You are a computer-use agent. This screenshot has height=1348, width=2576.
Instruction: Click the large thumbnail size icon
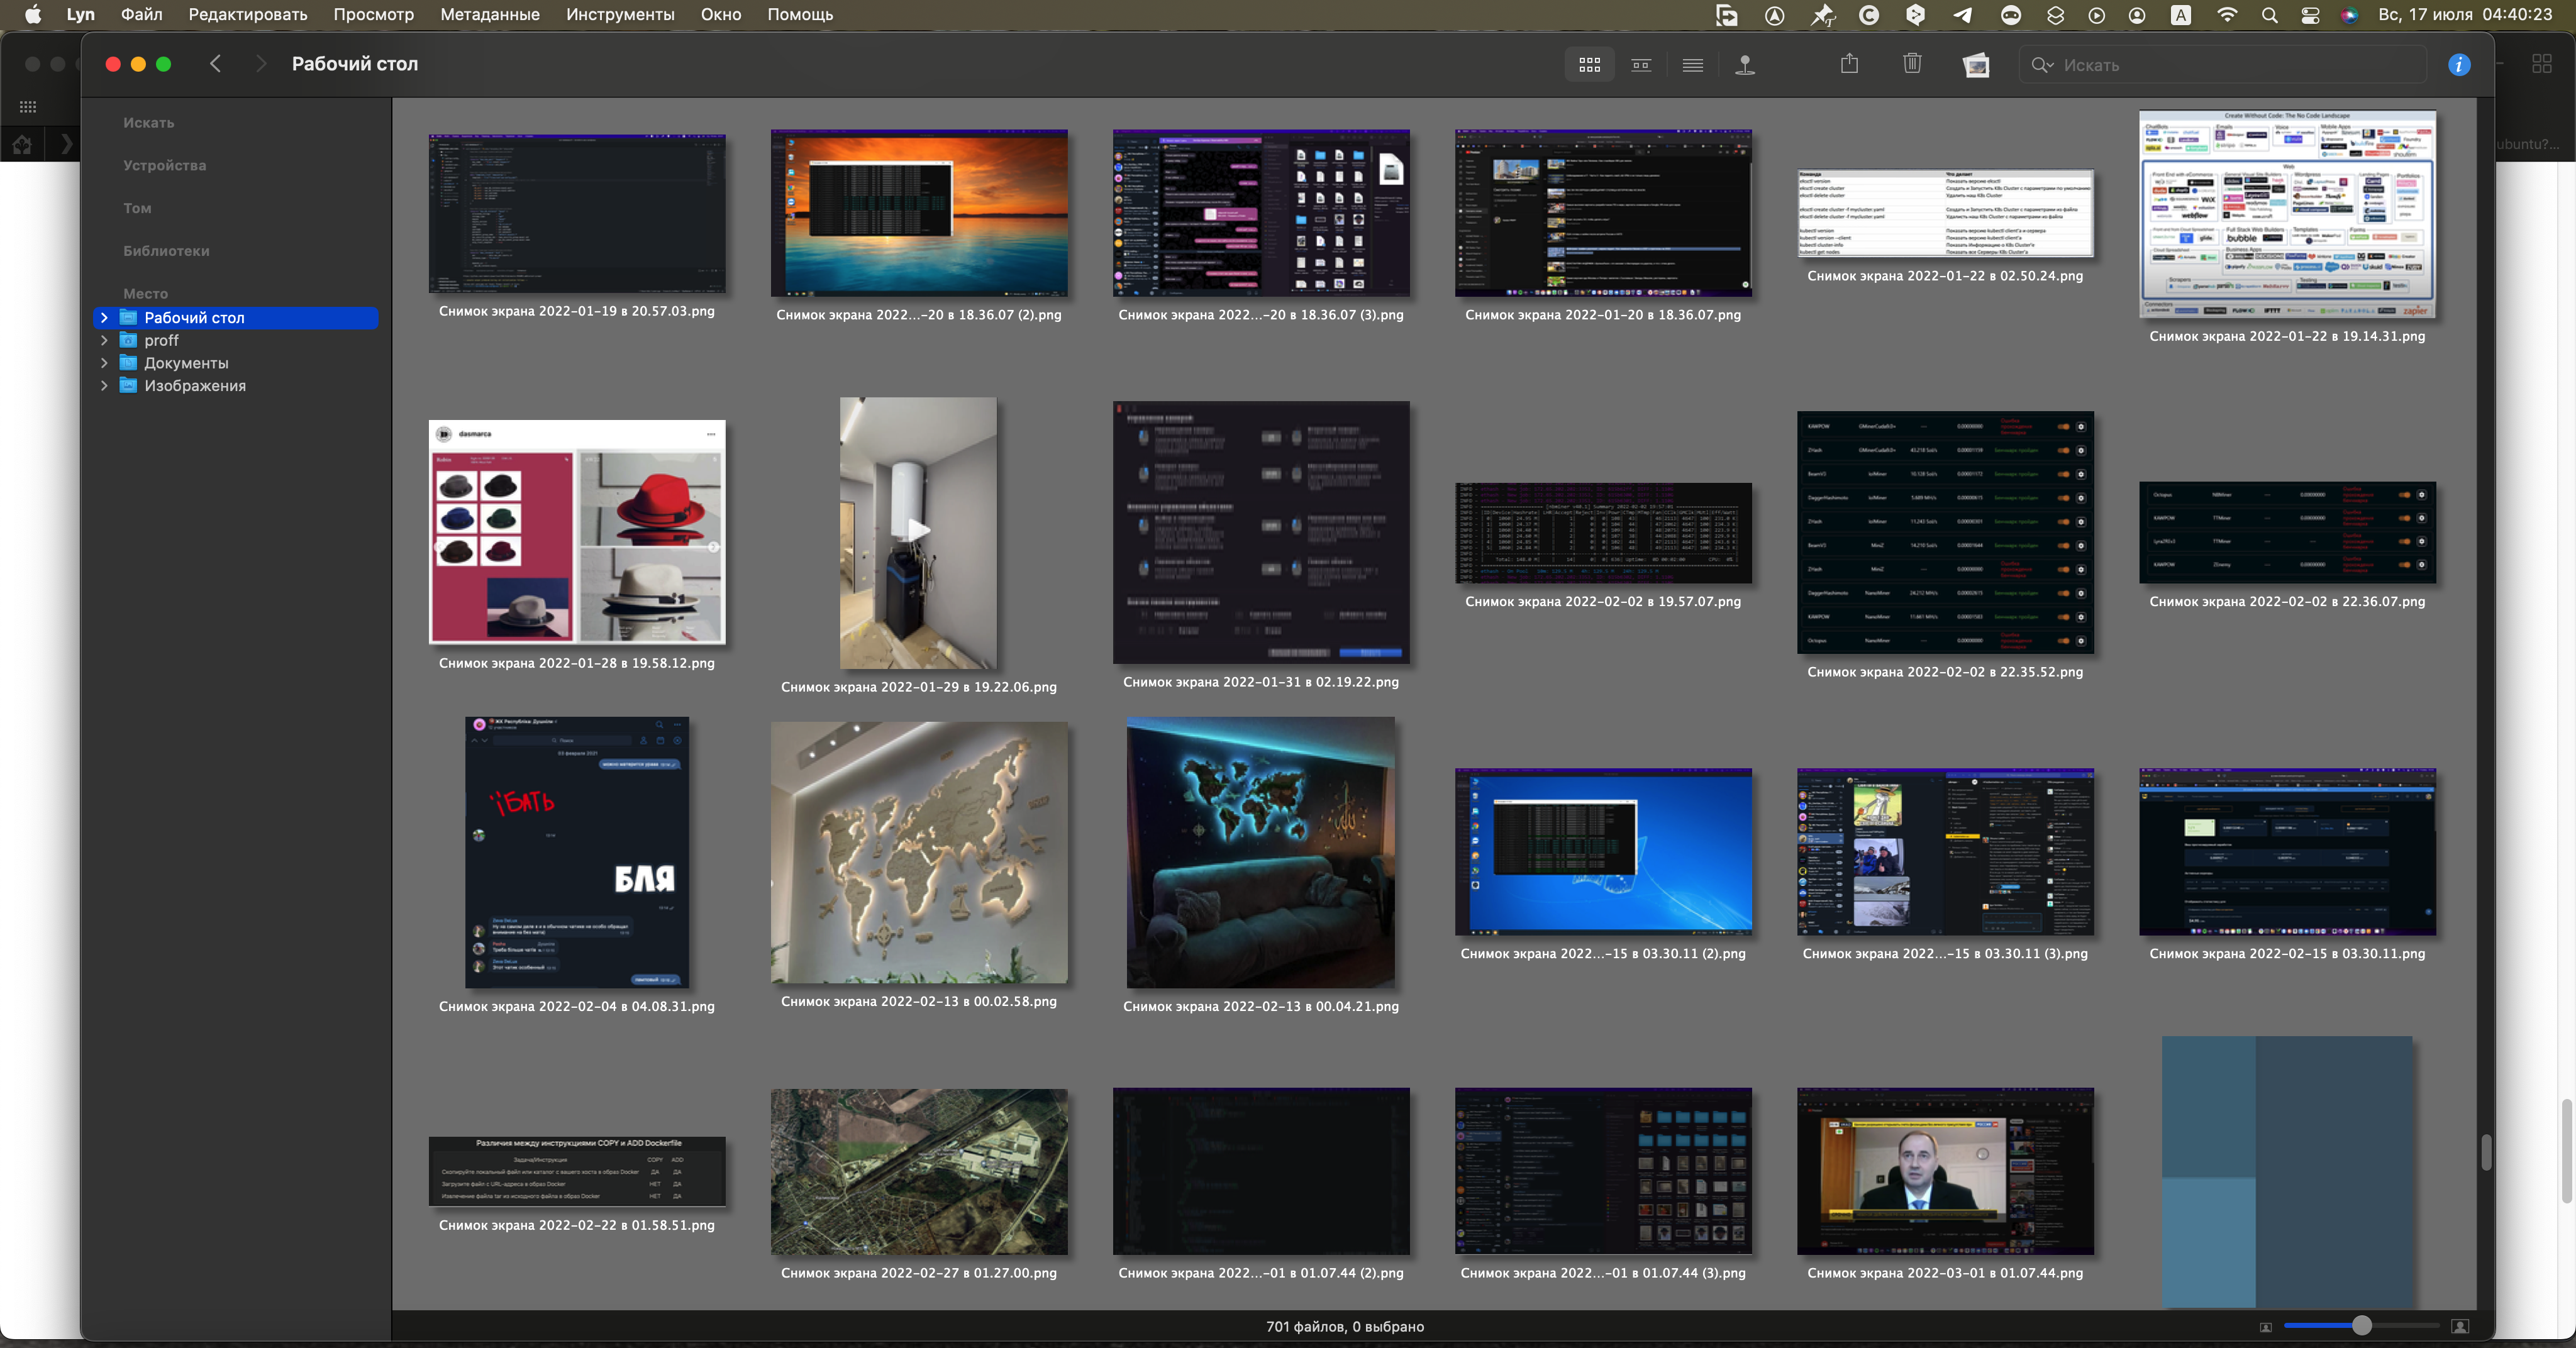click(x=2460, y=1326)
